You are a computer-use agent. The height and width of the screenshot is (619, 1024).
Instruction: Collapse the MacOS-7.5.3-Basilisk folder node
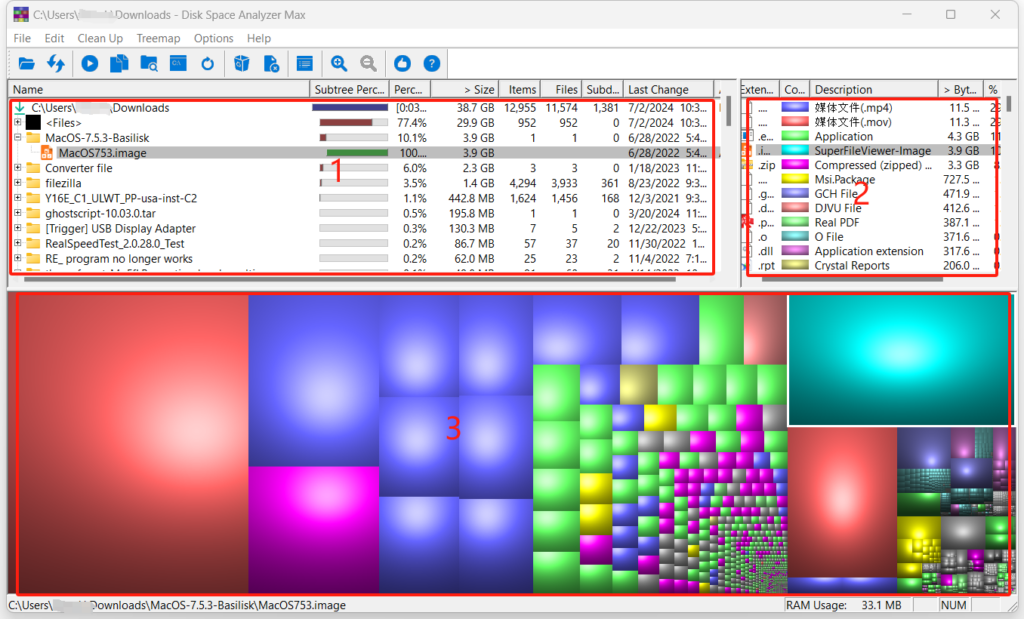click(18, 137)
